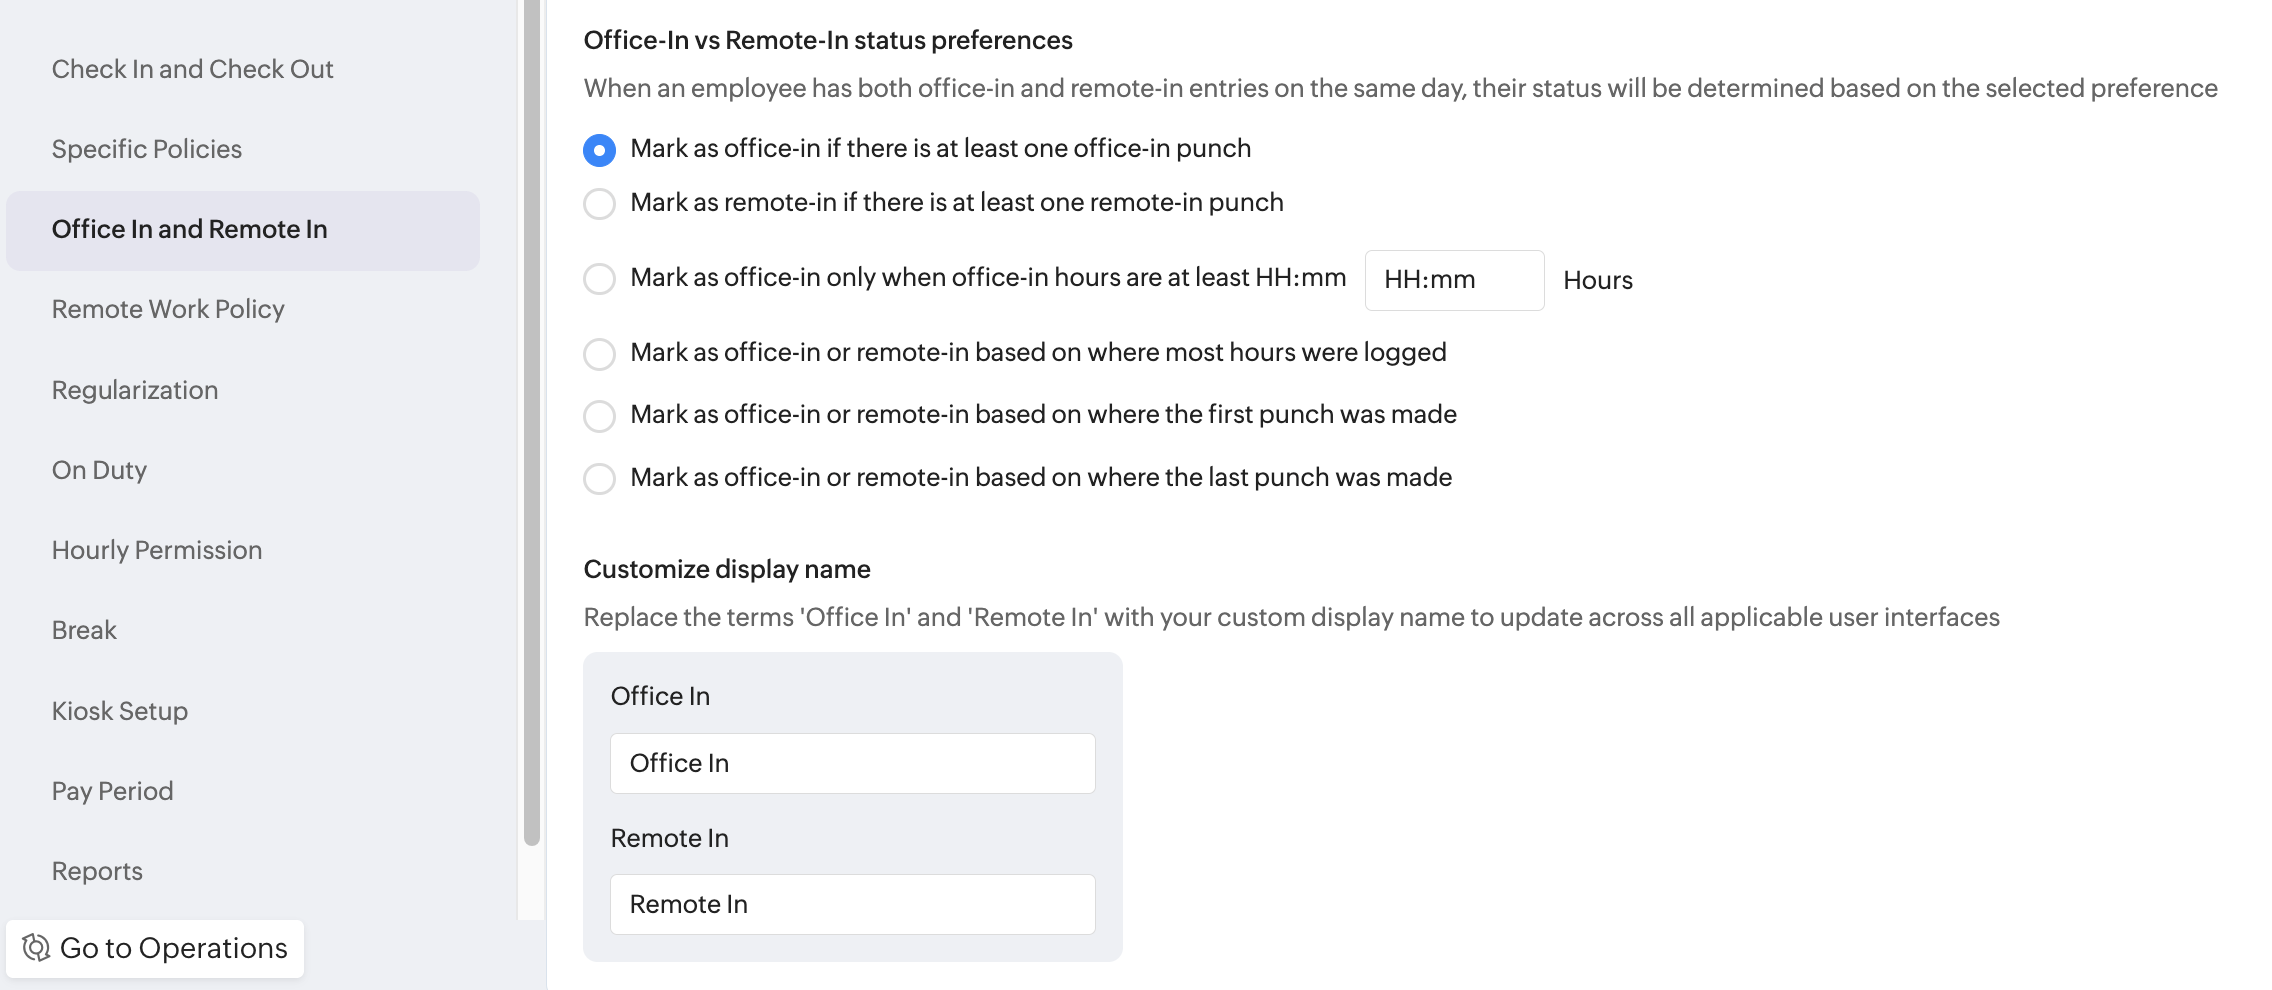Select 'Mark as office-in if at least one office-in punch'
The image size is (2272, 990).
tap(599, 150)
